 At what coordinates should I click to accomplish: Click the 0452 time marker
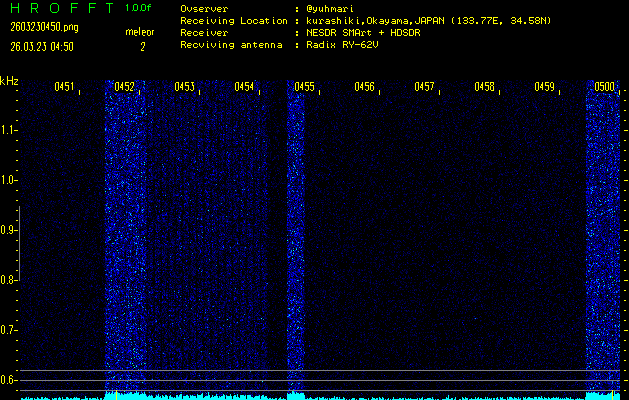click(x=125, y=87)
